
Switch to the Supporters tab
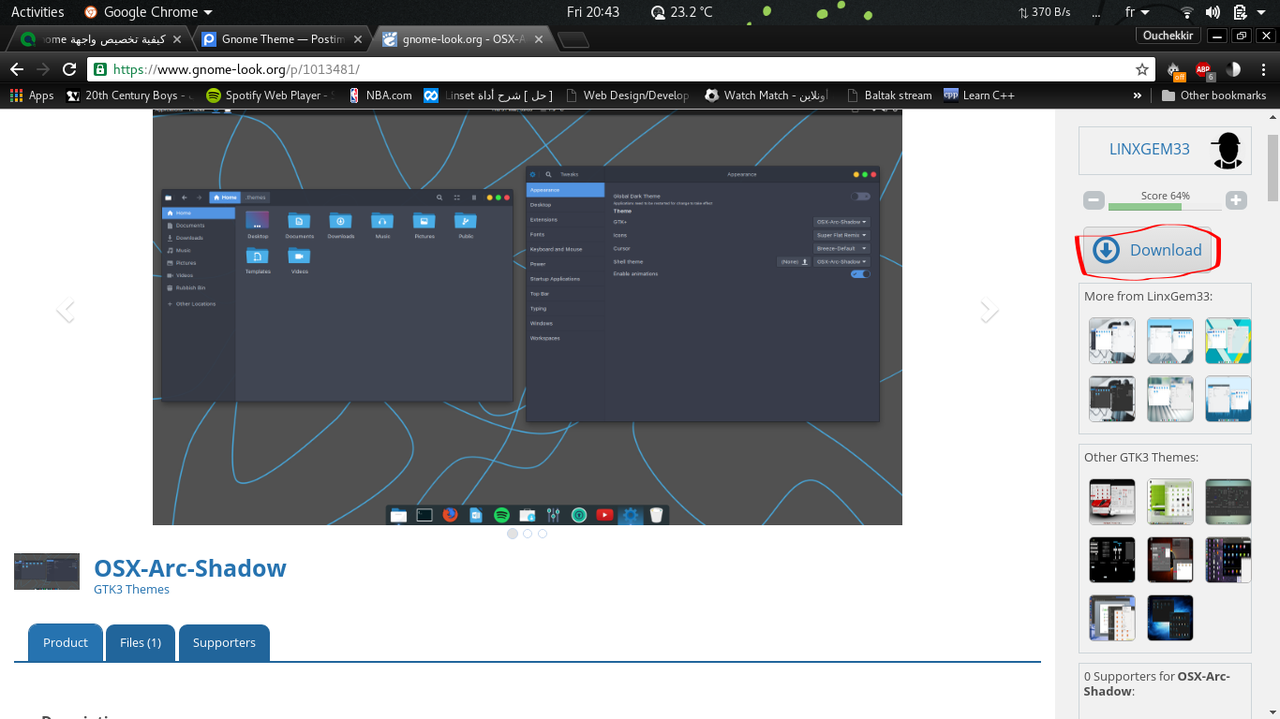224,643
